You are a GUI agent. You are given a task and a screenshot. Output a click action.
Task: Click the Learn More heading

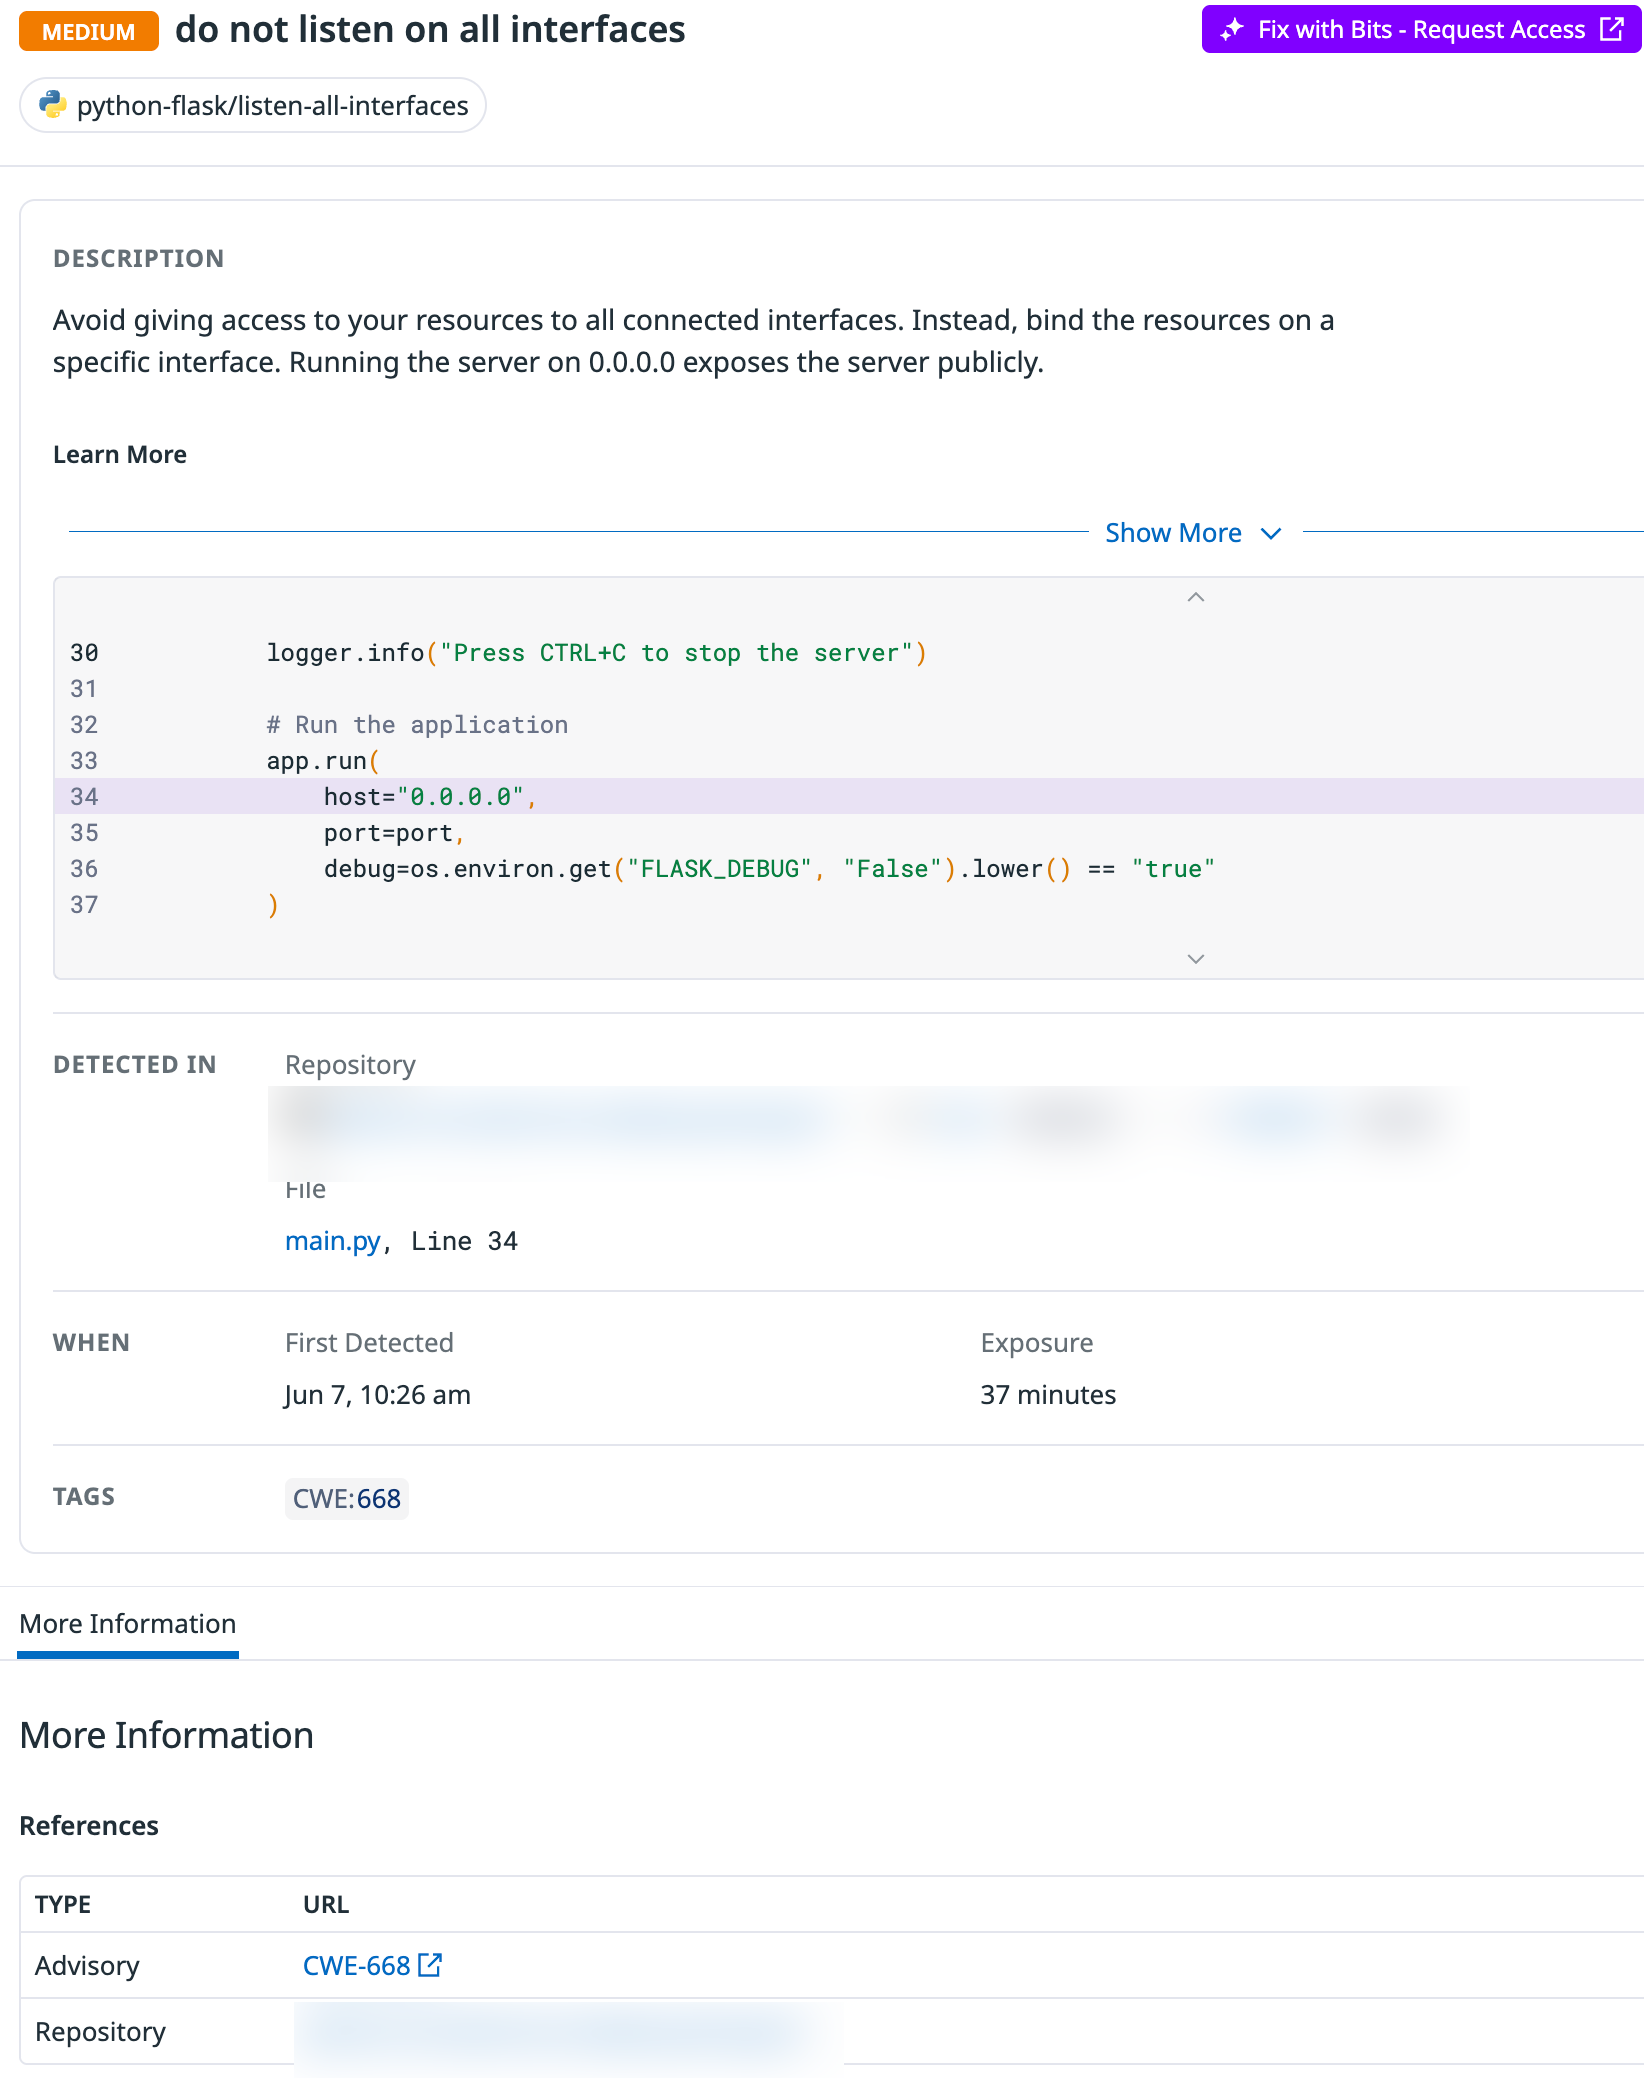[120, 455]
